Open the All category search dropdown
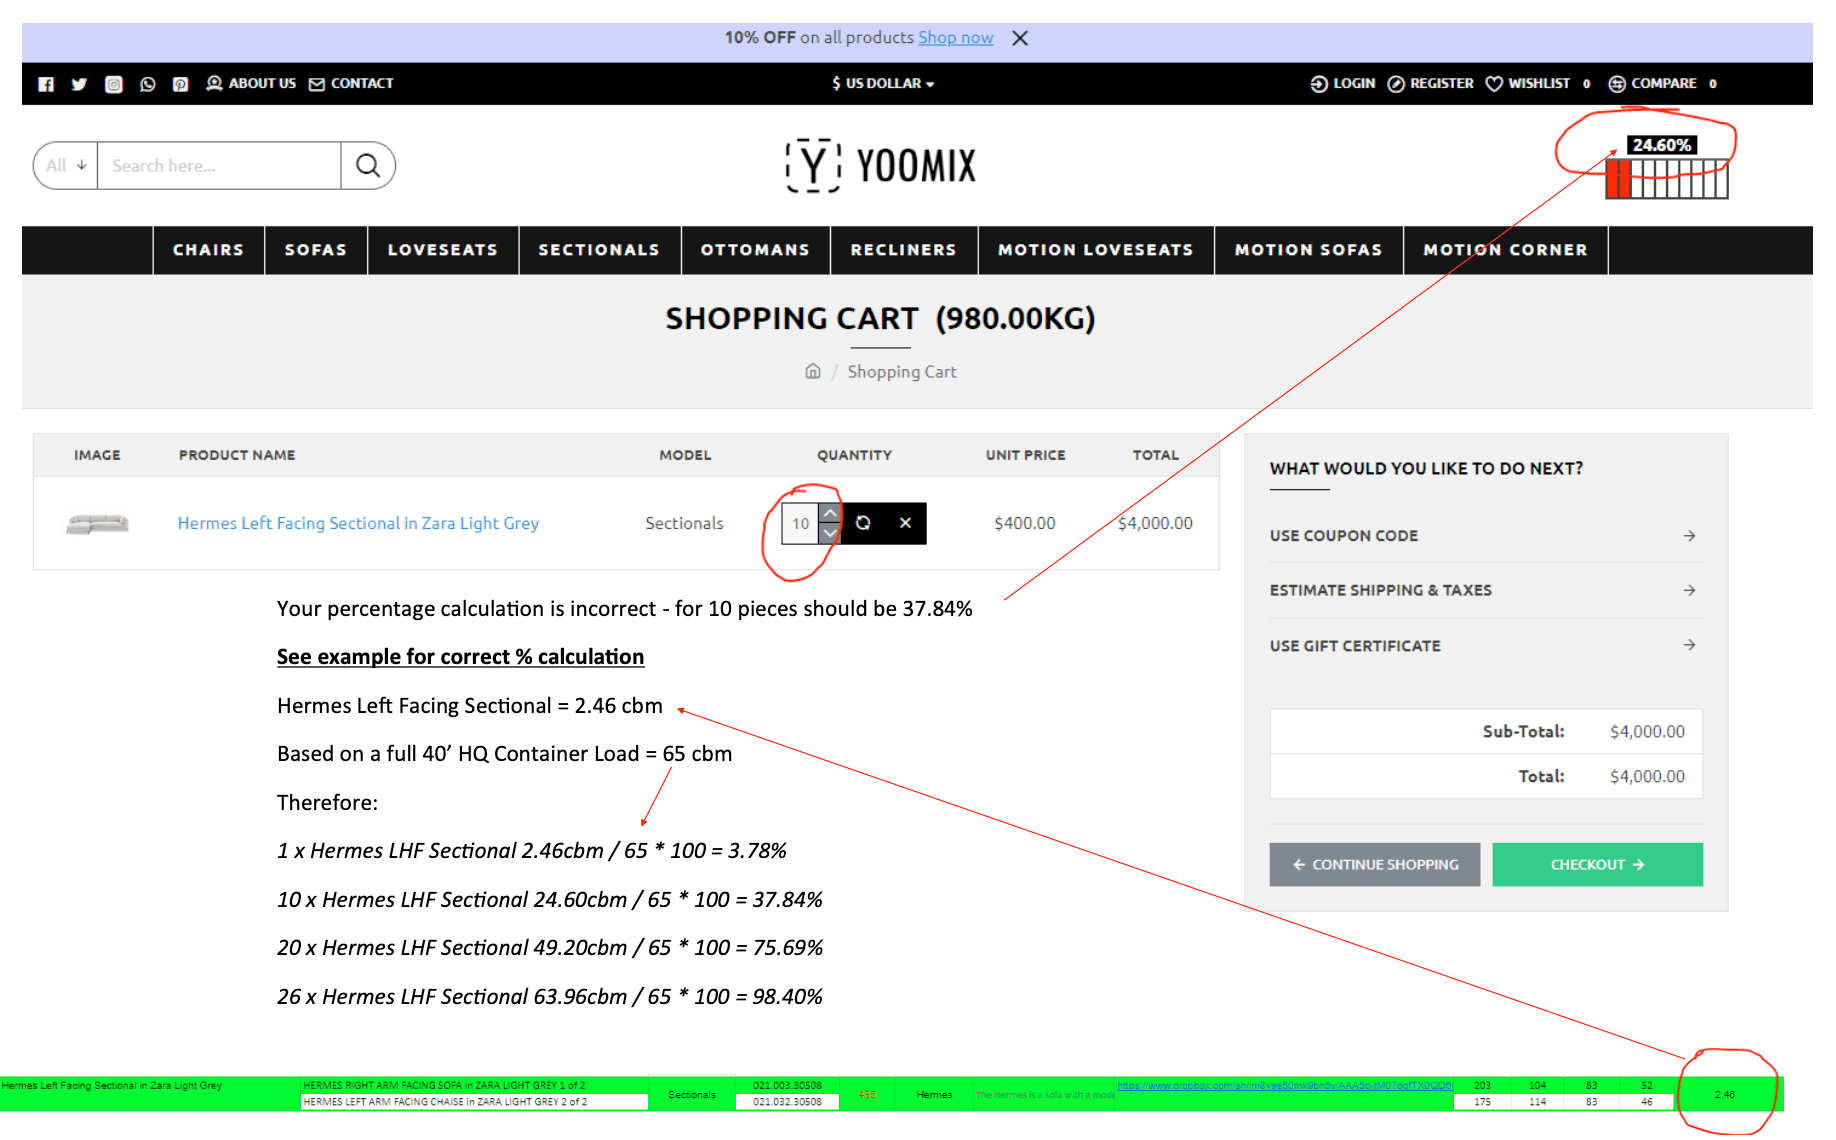This screenshot has width=1836, height=1140. [x=66, y=166]
